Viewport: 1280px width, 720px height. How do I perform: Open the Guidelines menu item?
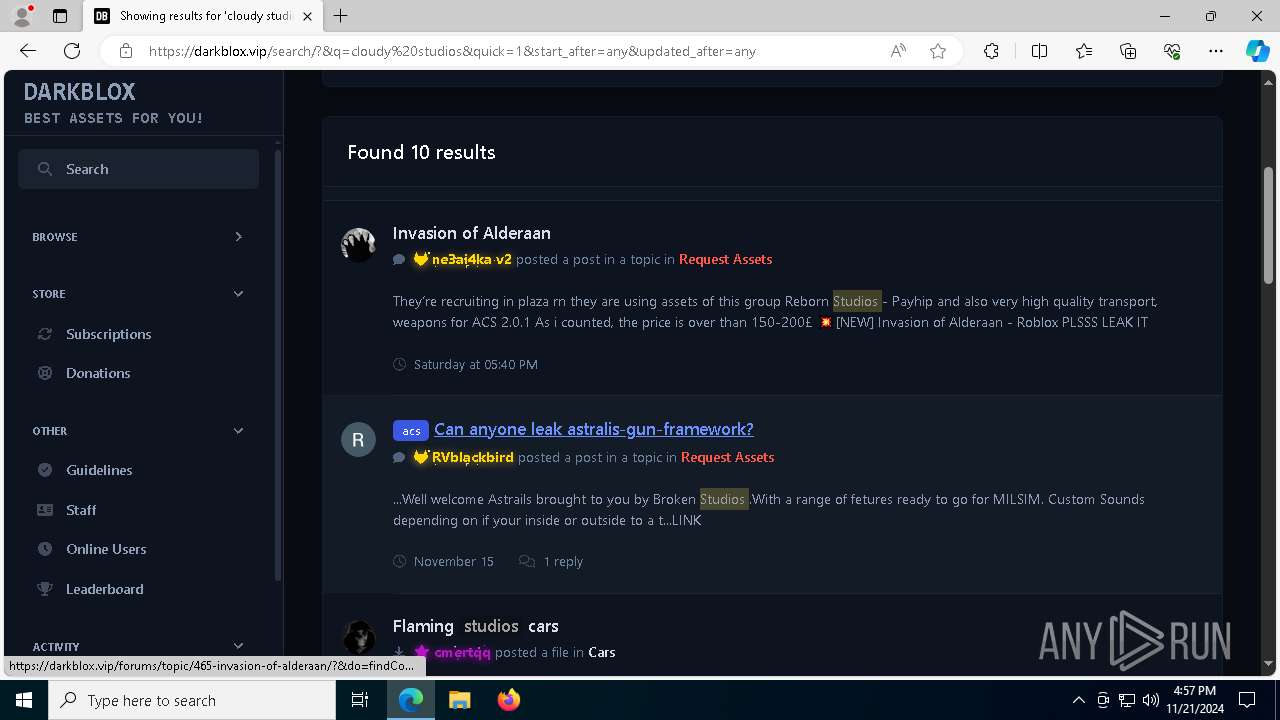99,470
